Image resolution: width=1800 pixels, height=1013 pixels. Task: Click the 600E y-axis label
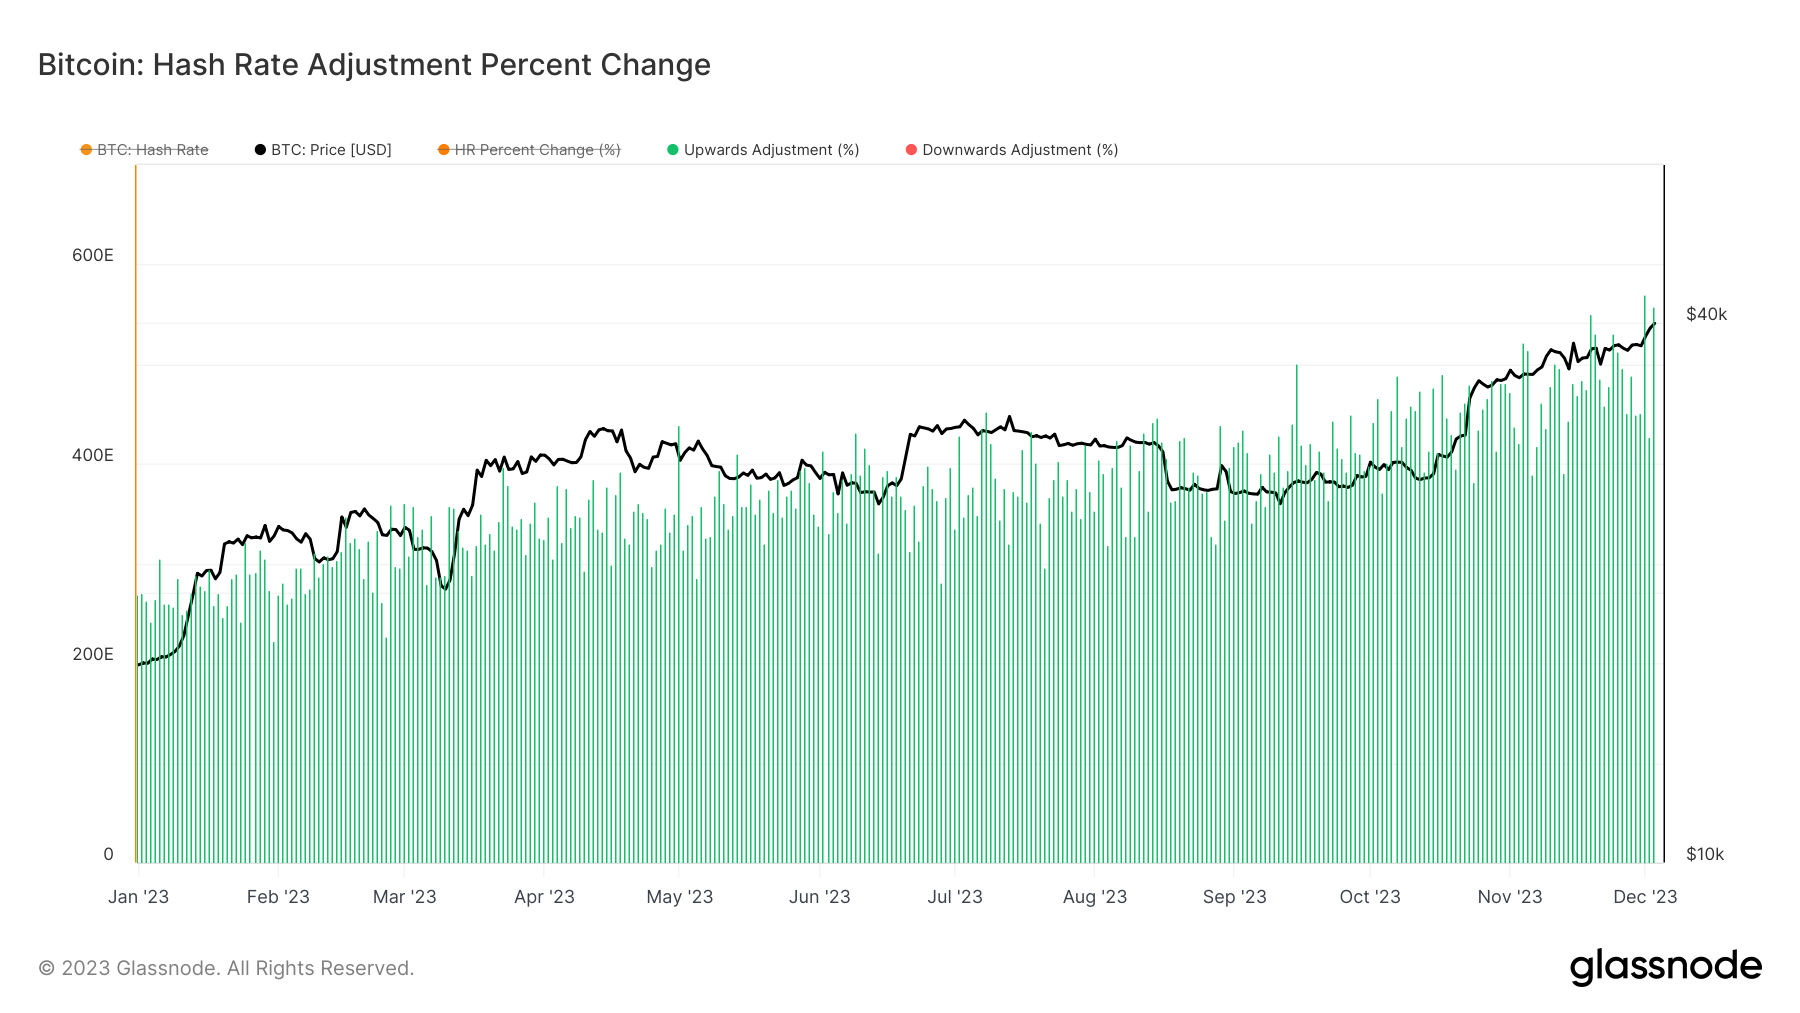pos(93,256)
